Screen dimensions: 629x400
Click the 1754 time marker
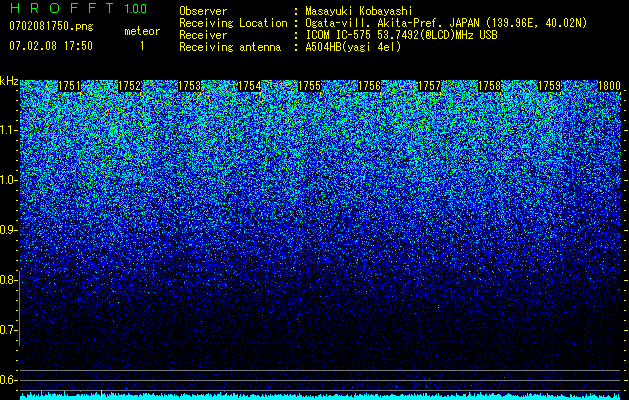click(250, 86)
